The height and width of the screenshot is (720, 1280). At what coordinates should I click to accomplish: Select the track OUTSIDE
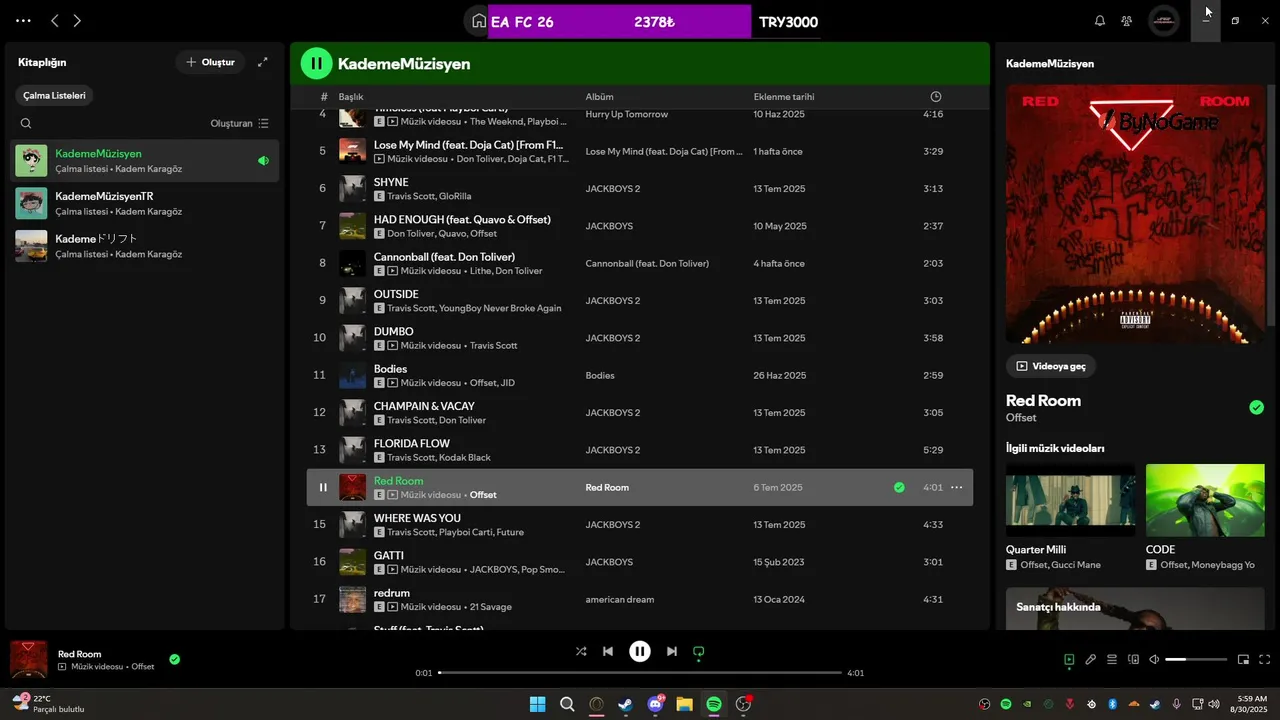[640, 301]
